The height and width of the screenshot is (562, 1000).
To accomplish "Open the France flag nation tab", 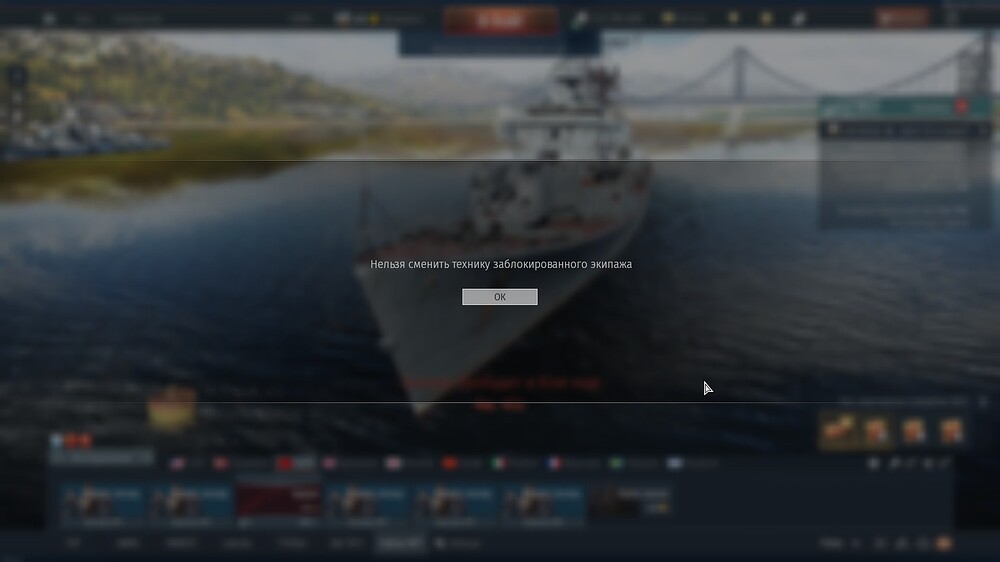I will (555, 463).
